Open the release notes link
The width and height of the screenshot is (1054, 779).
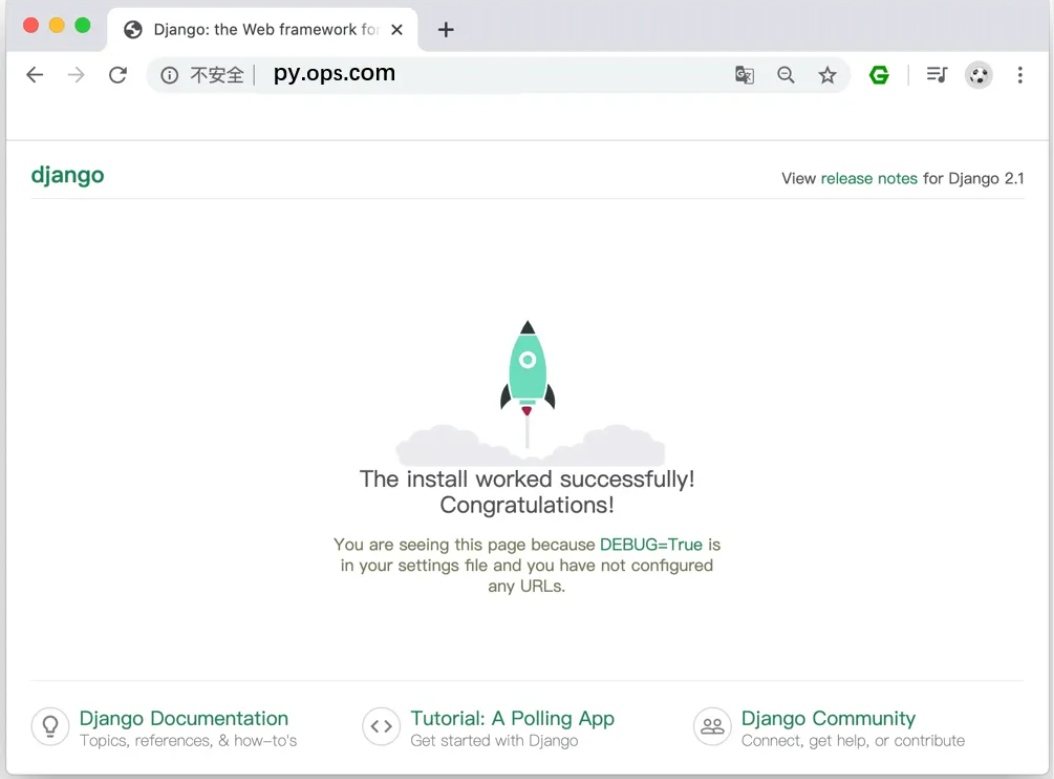click(x=869, y=178)
